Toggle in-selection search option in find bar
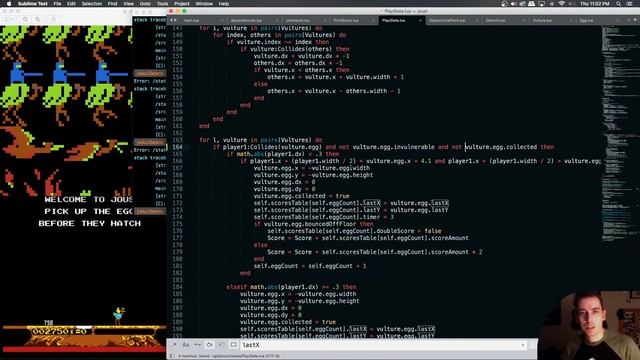The width and height of the screenshot is (640, 360). click(x=221, y=345)
